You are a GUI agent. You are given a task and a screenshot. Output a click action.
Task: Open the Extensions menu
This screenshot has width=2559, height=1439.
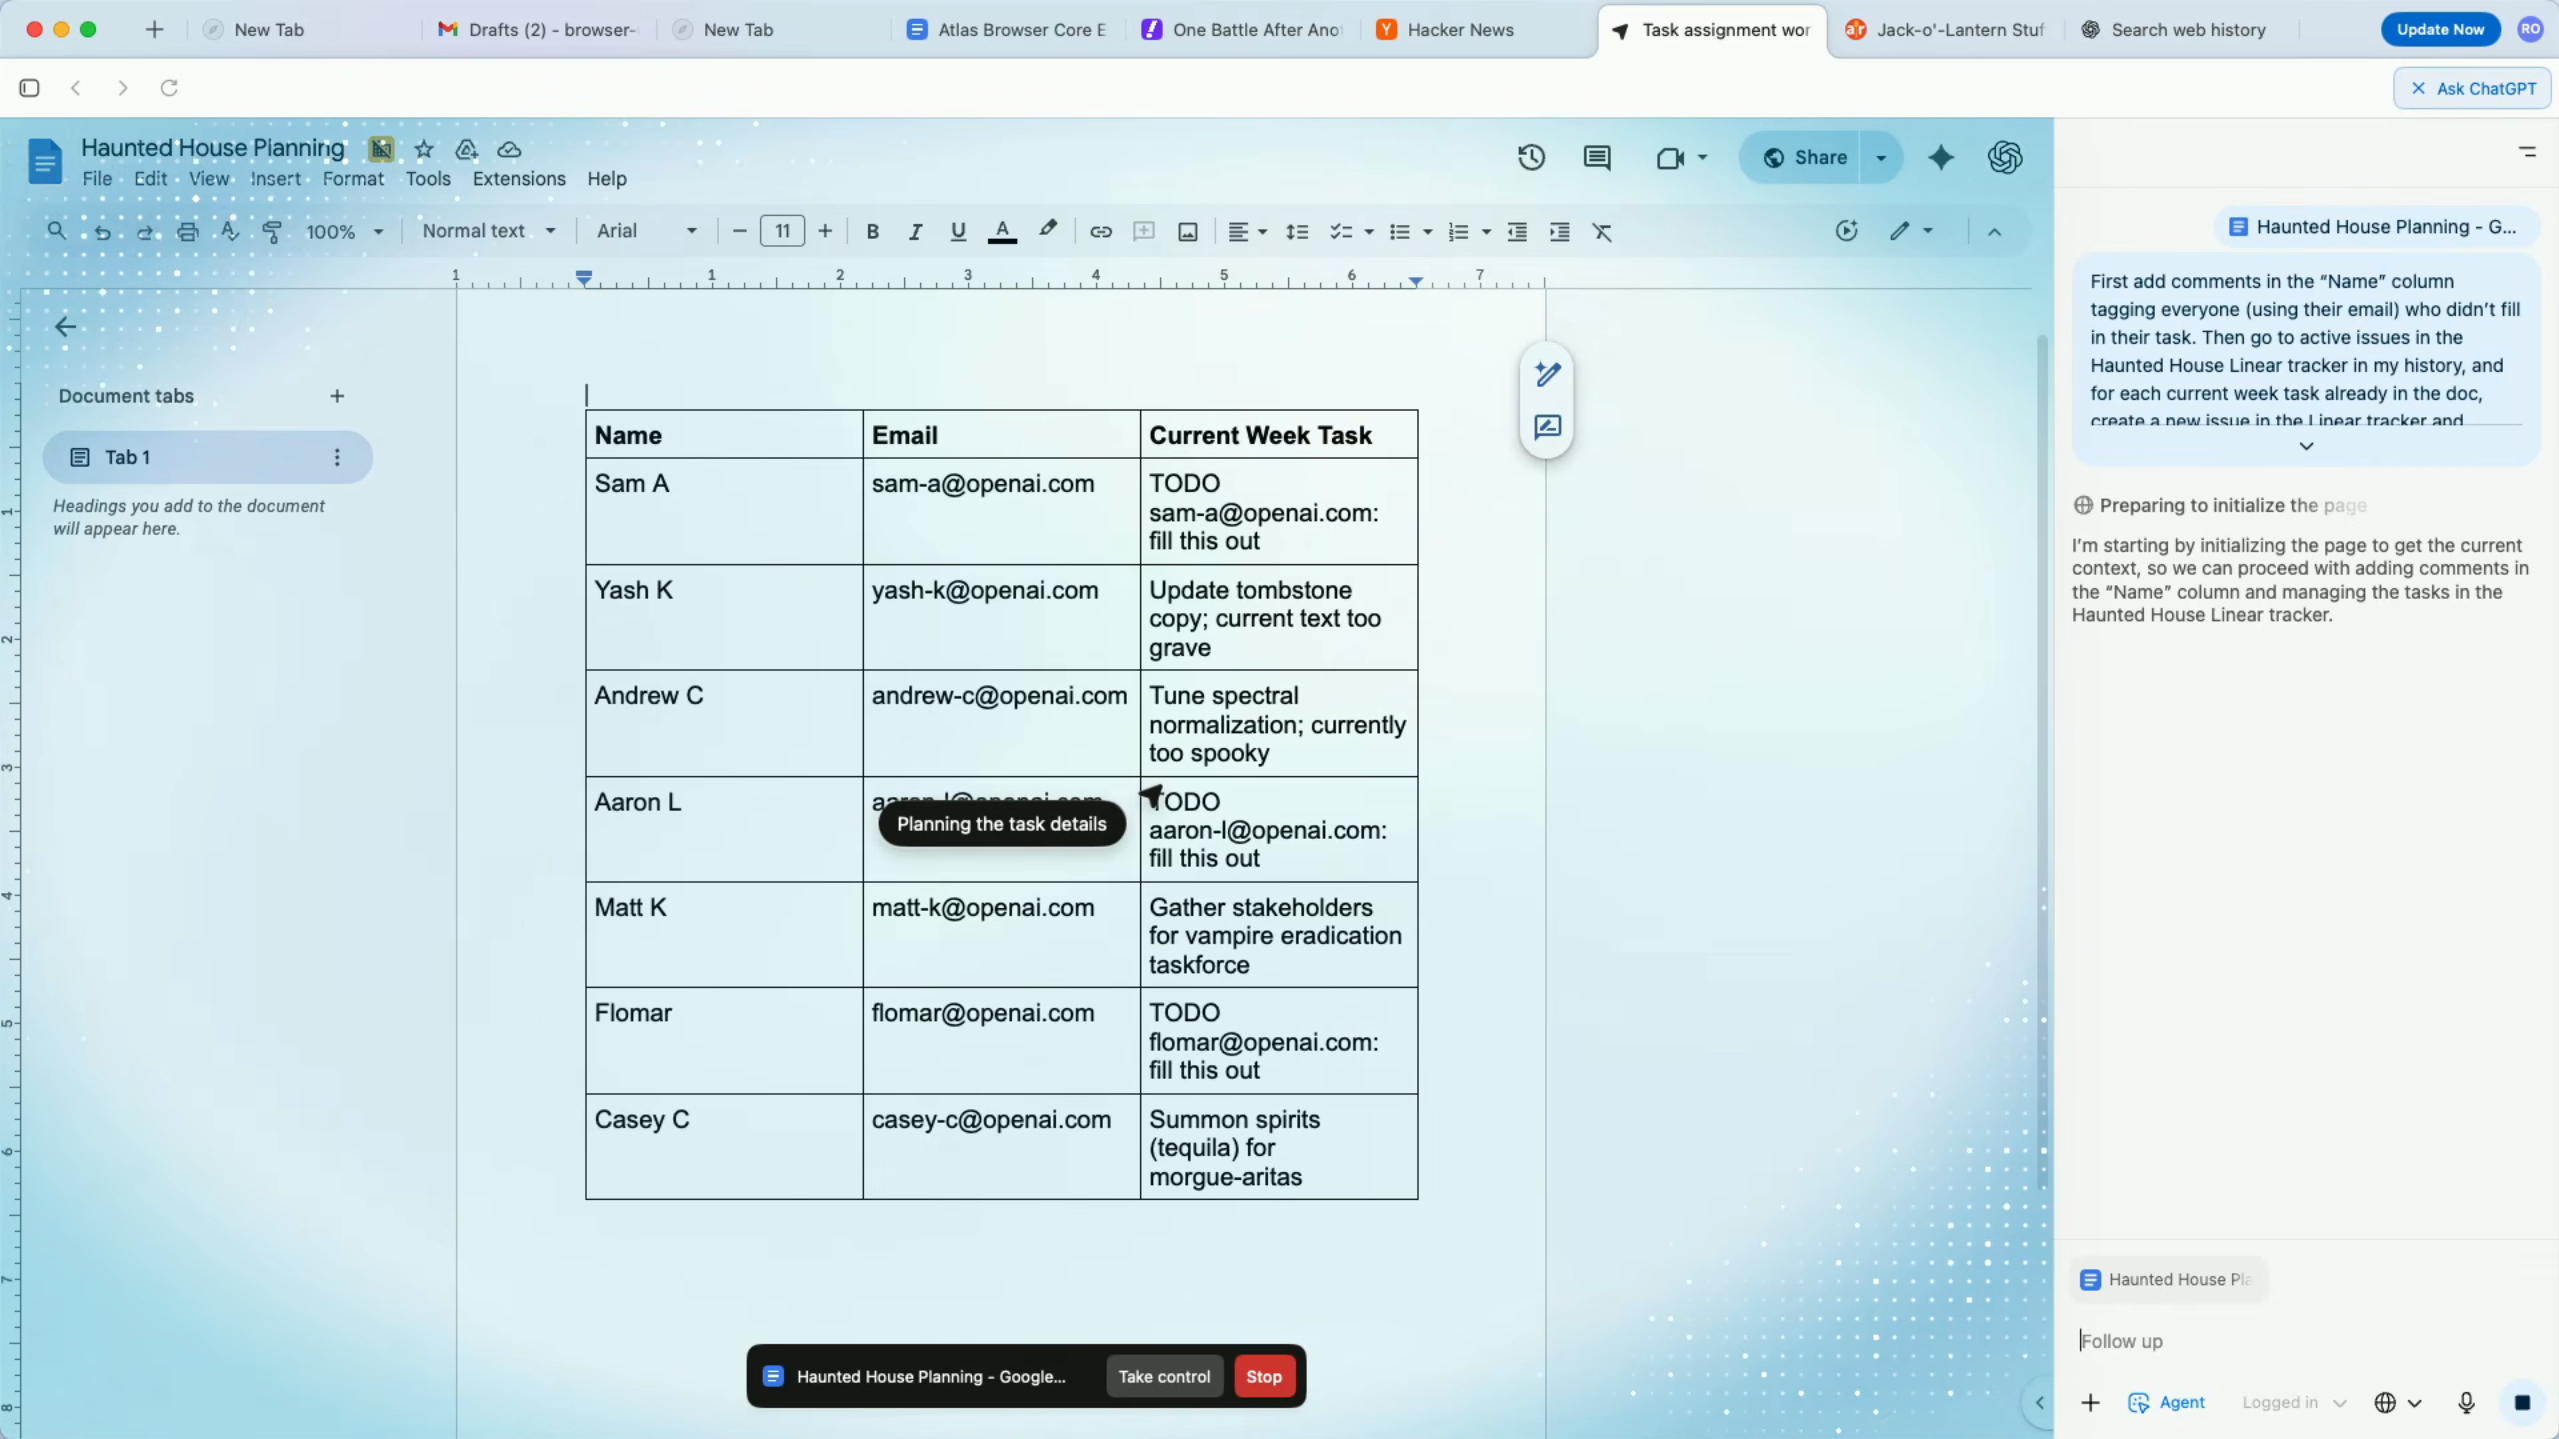(518, 178)
